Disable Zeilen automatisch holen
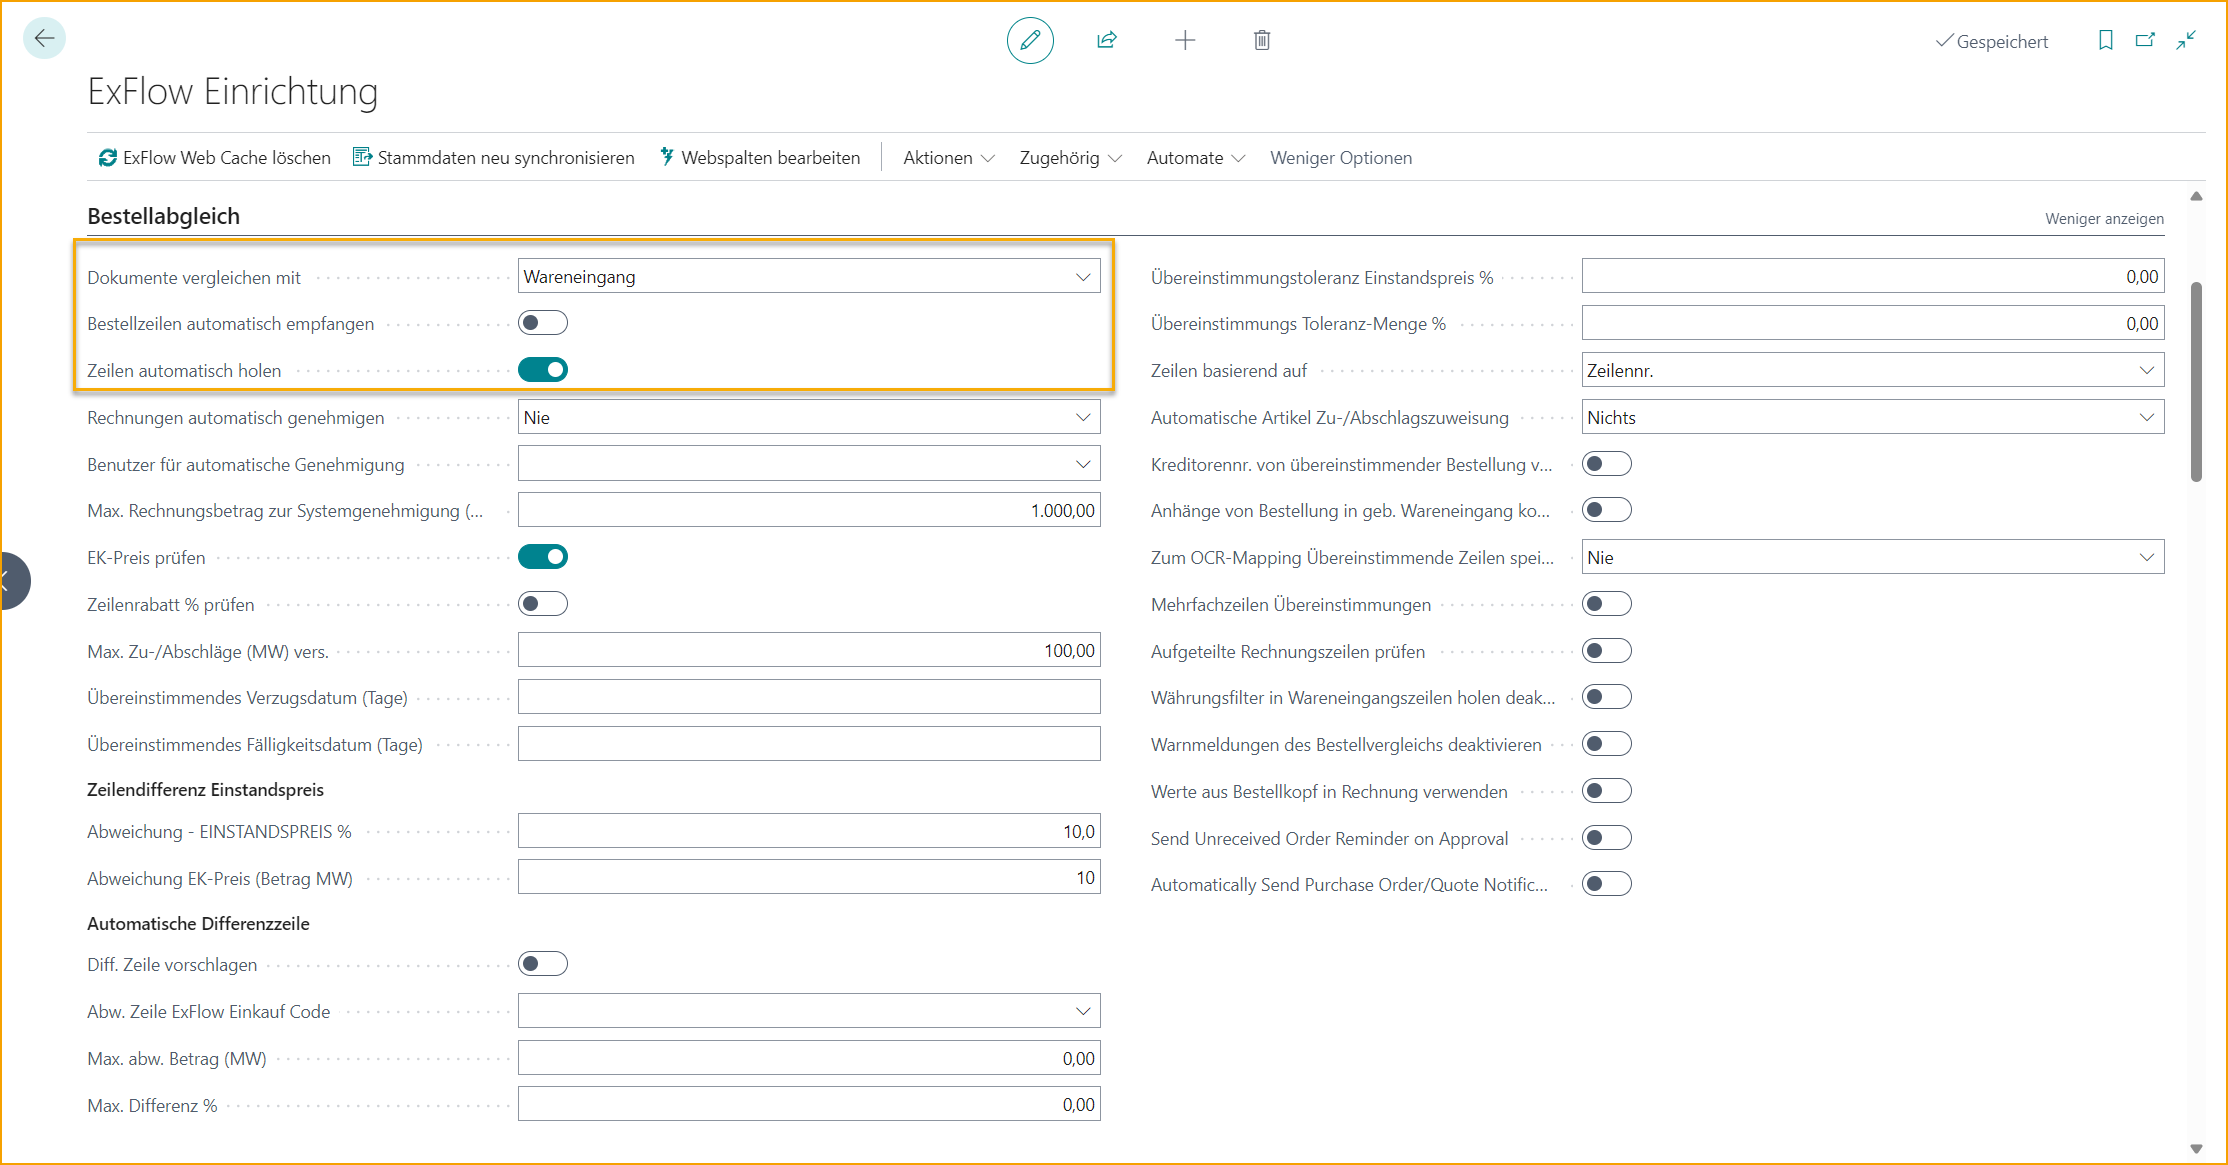Image resolution: width=2228 pixels, height=1165 pixels. coord(543,370)
